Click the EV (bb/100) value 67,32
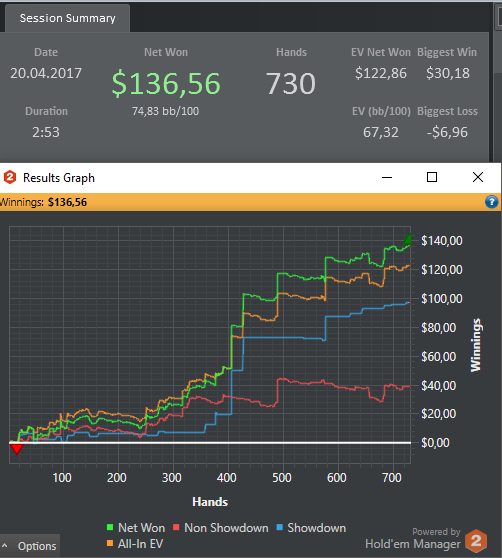 click(x=381, y=132)
